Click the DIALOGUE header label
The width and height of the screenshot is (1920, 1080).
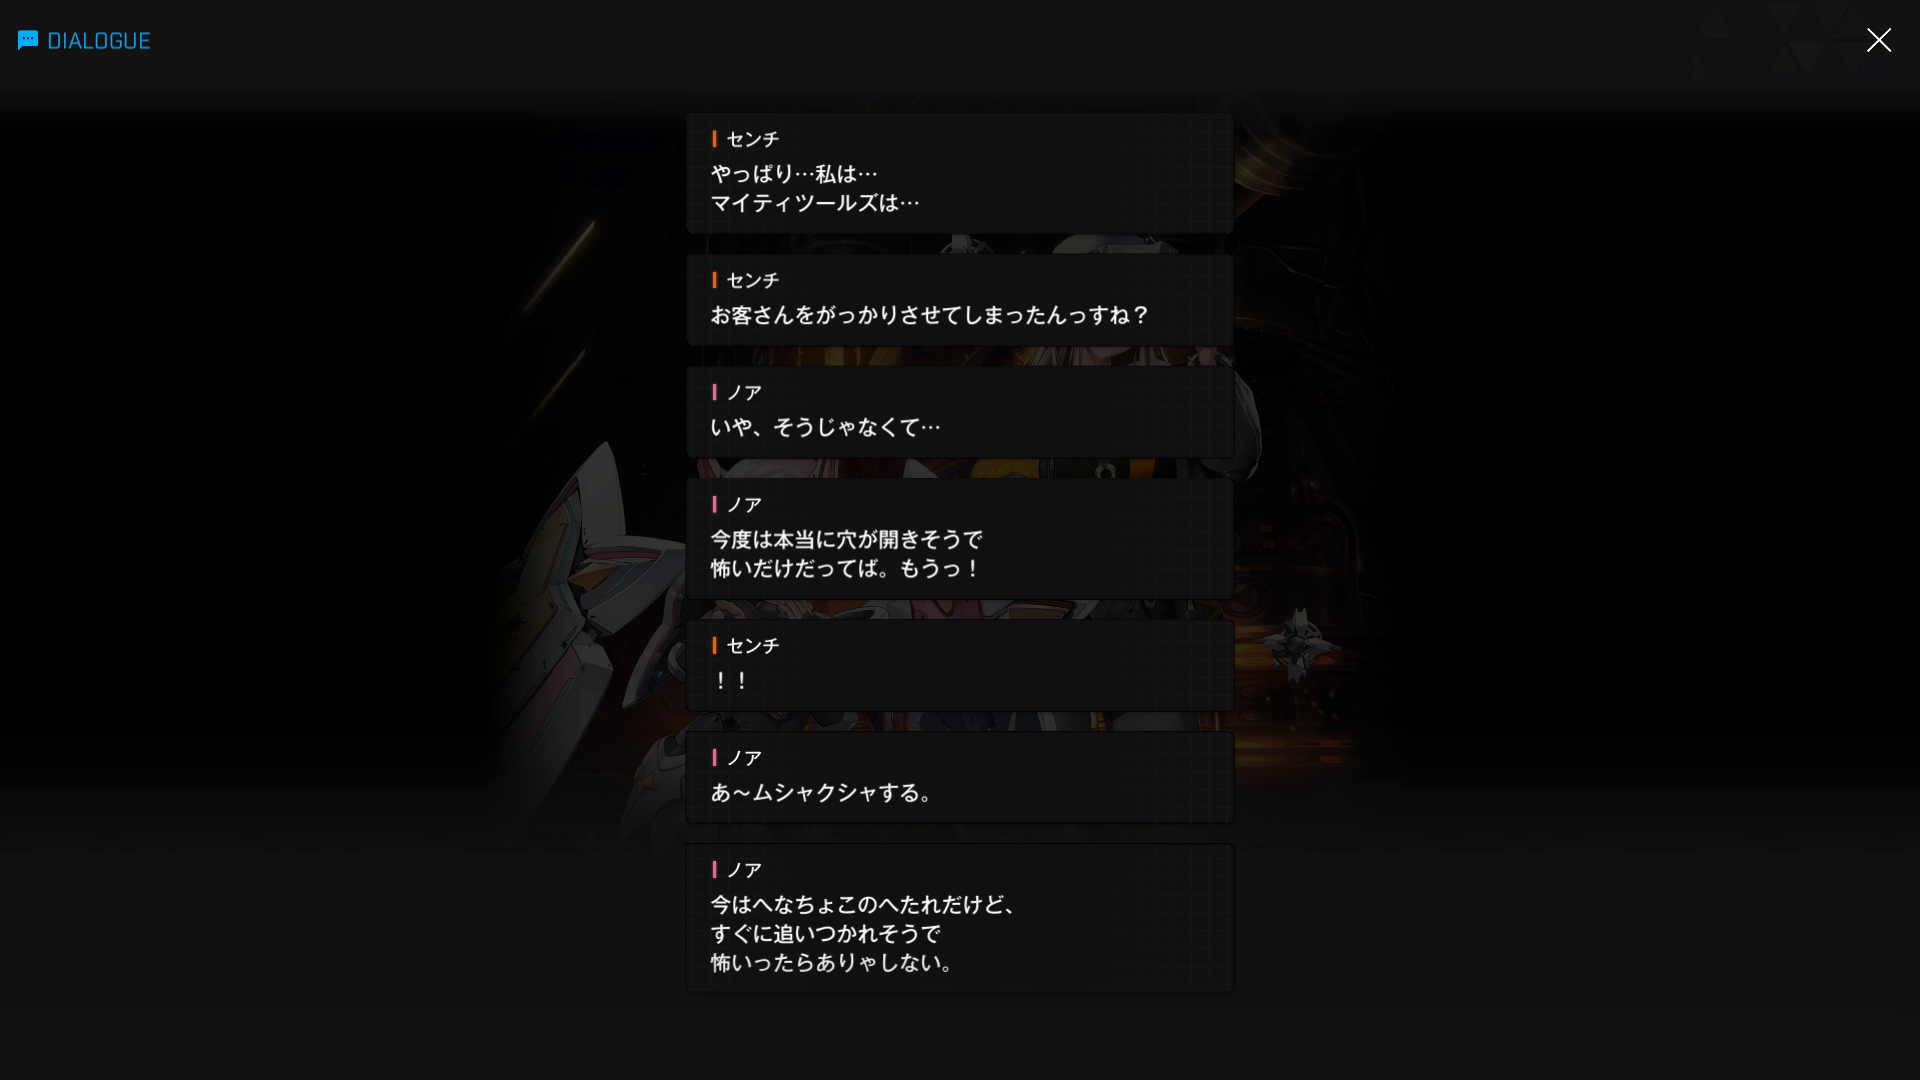99,41
